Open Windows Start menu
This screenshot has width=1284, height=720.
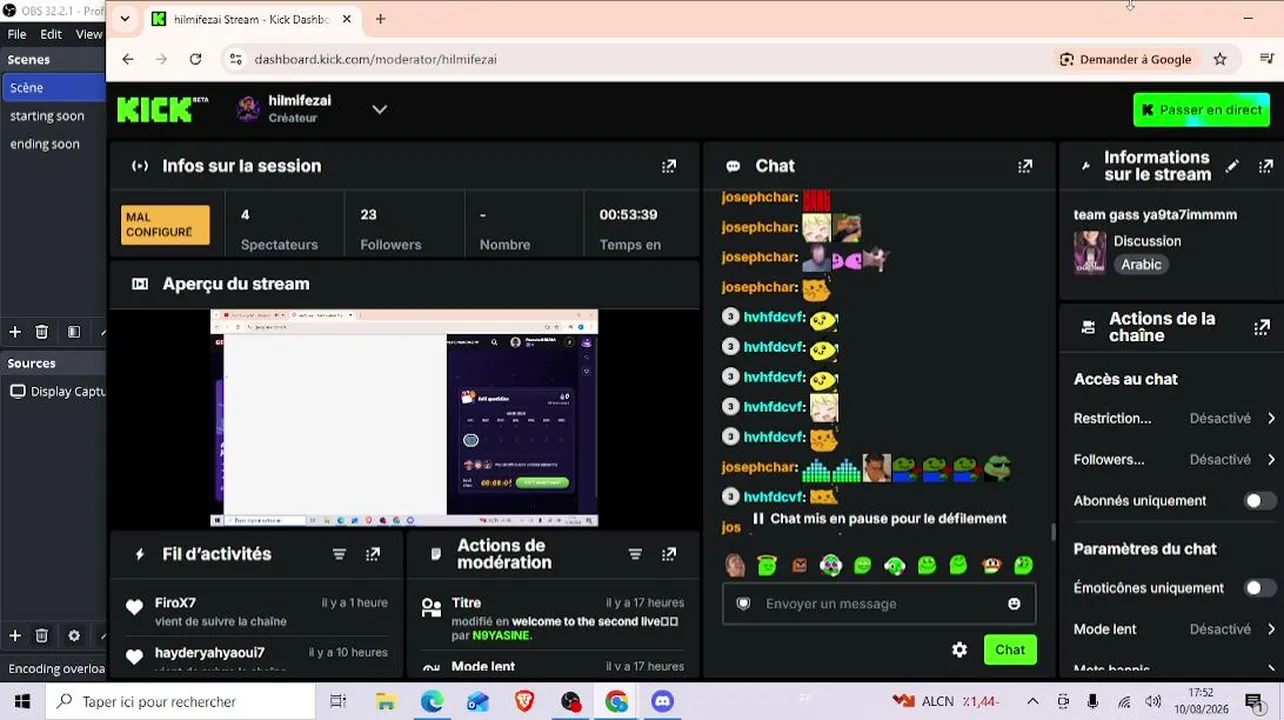pos(22,702)
